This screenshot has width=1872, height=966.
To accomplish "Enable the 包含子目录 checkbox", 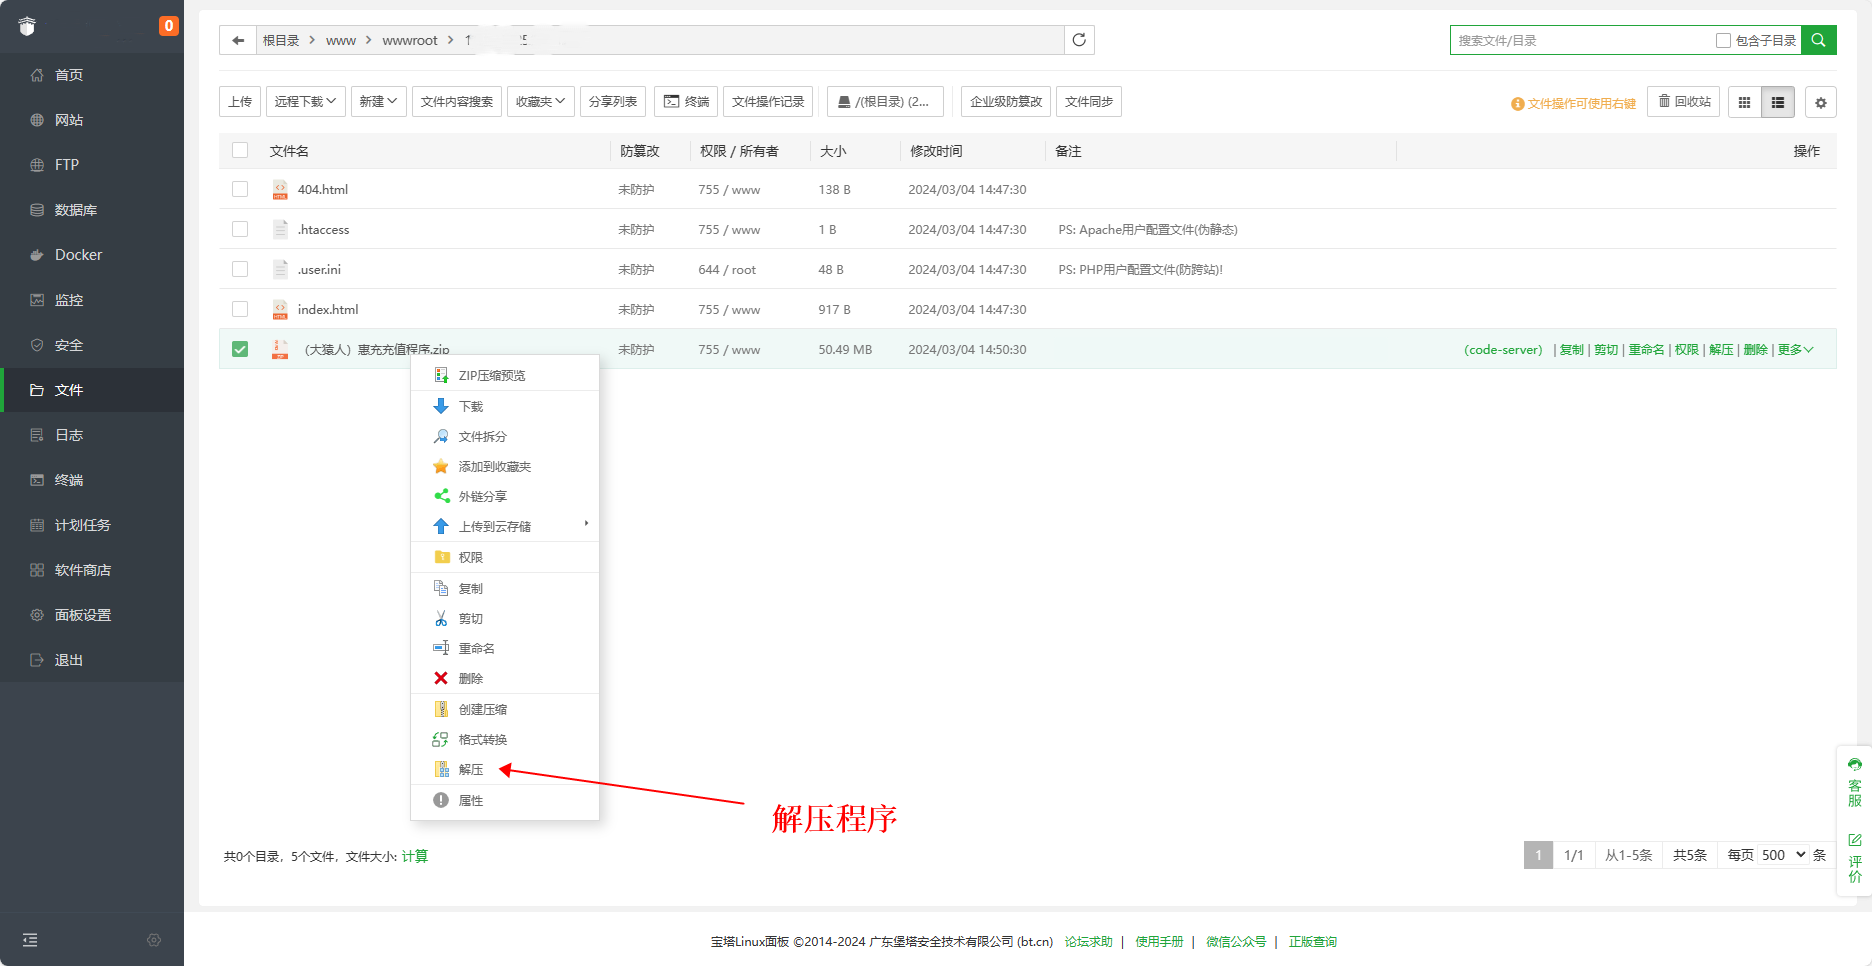I will click(1723, 41).
